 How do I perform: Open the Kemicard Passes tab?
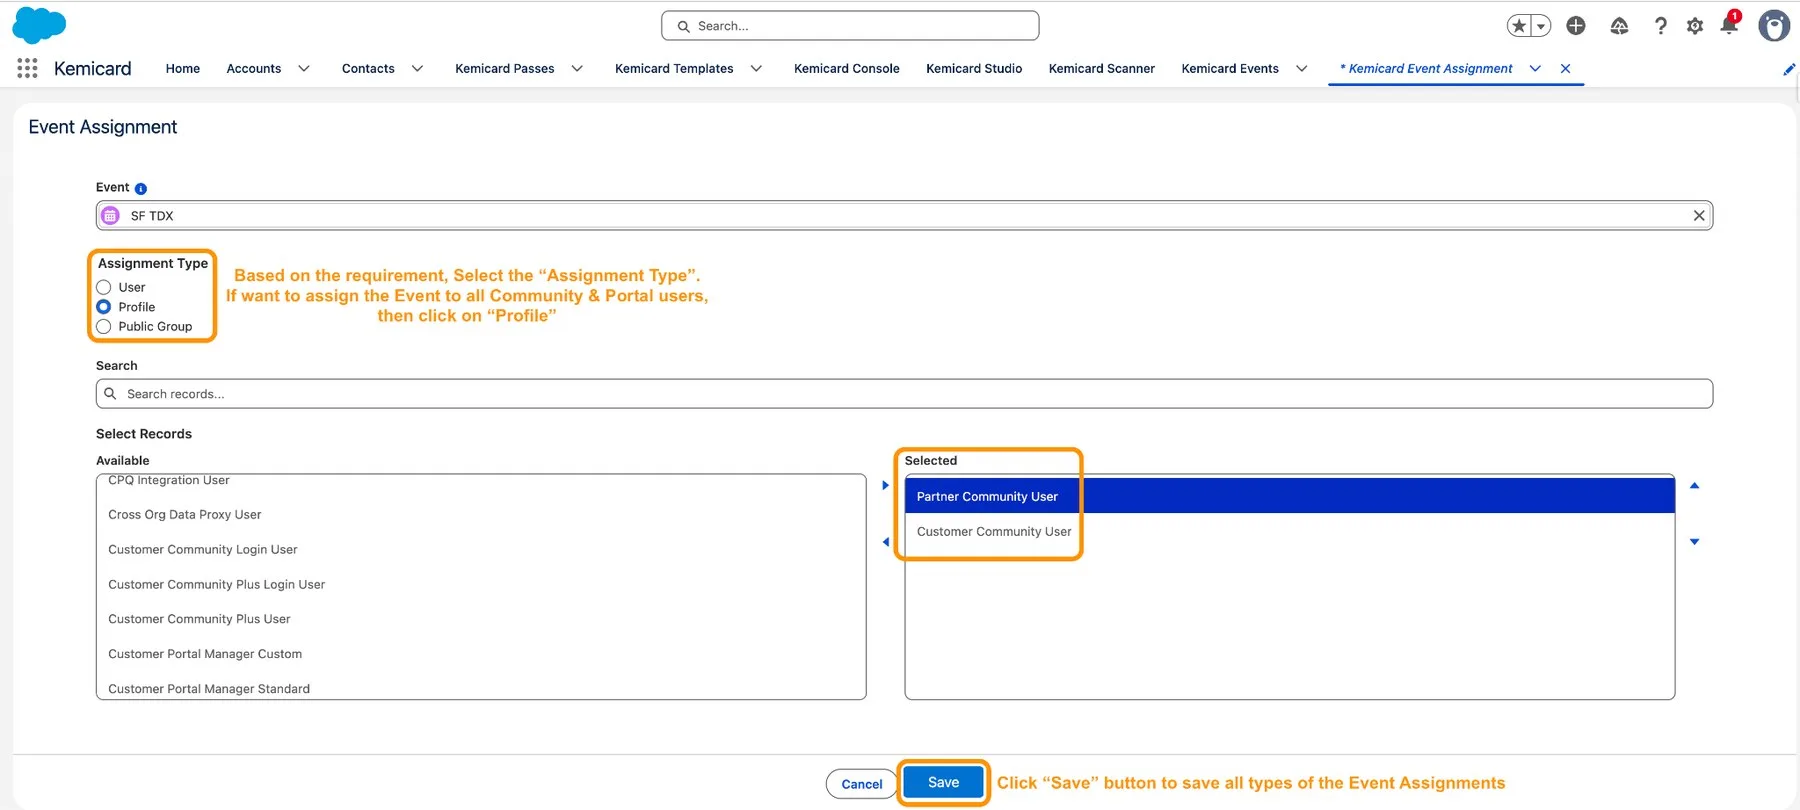pyautogui.click(x=505, y=68)
